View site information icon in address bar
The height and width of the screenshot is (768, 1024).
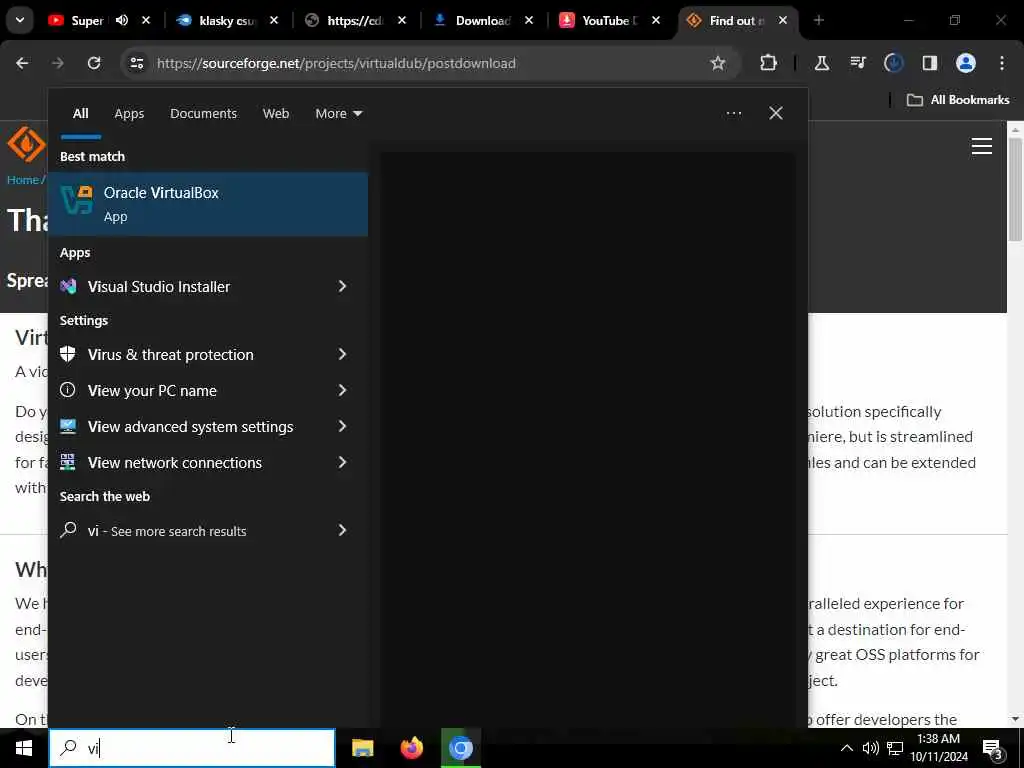point(136,63)
